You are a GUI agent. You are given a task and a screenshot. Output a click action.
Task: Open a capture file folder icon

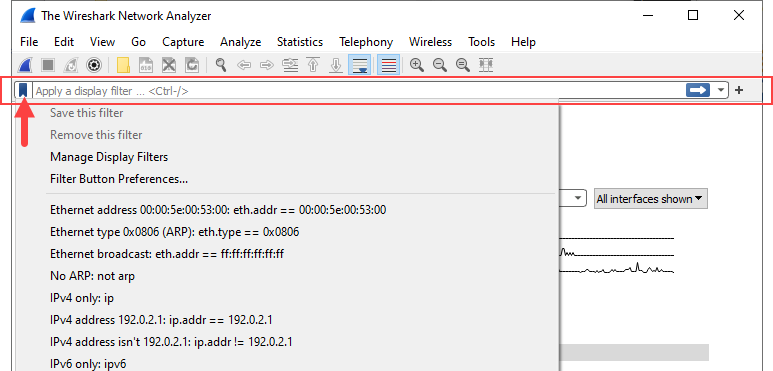tap(123, 65)
